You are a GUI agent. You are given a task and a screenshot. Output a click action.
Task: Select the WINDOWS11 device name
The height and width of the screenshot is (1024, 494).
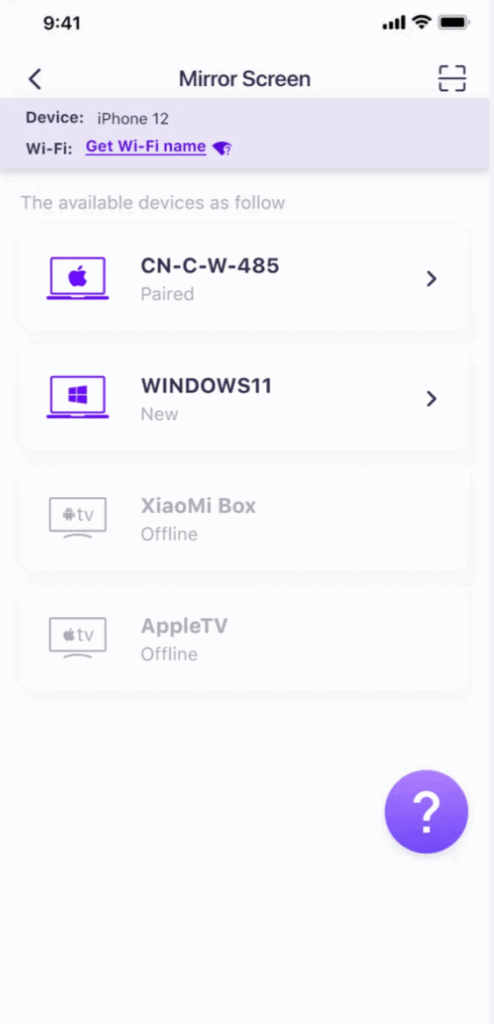tap(206, 386)
